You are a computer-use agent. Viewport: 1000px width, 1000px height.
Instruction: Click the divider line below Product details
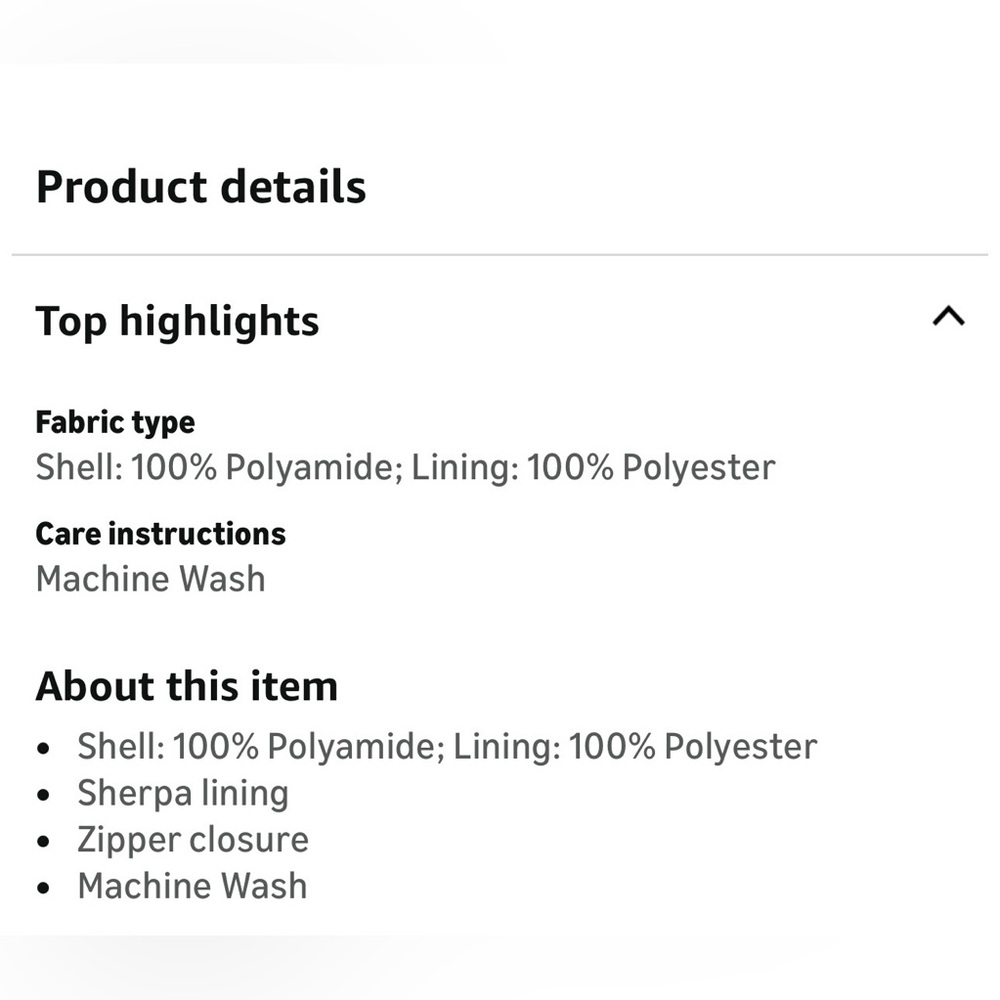(x=500, y=255)
